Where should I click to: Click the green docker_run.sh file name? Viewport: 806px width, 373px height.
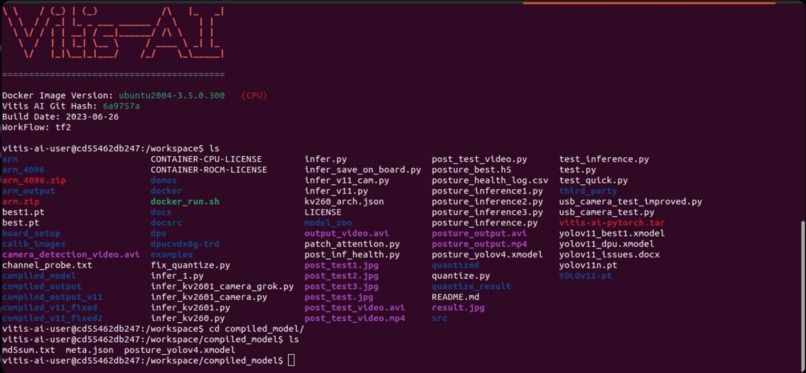click(x=185, y=201)
